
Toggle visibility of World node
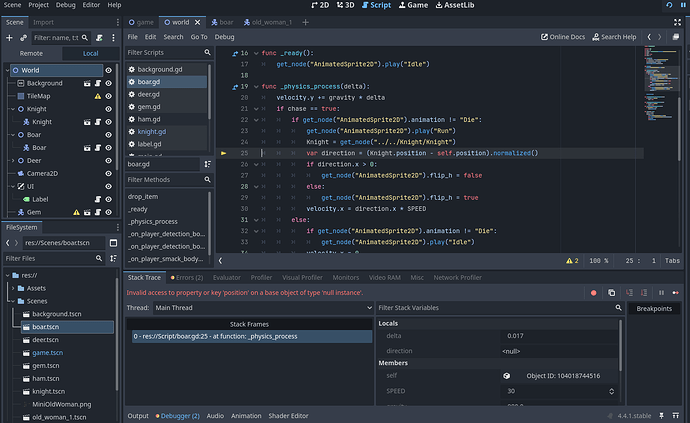point(108,70)
